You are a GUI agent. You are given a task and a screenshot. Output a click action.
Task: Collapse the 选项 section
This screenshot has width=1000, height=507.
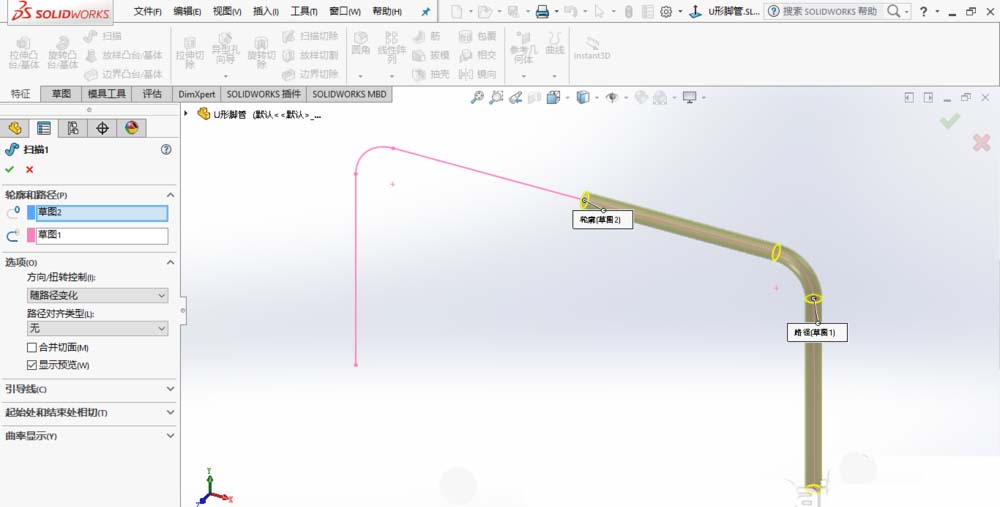click(x=170, y=263)
